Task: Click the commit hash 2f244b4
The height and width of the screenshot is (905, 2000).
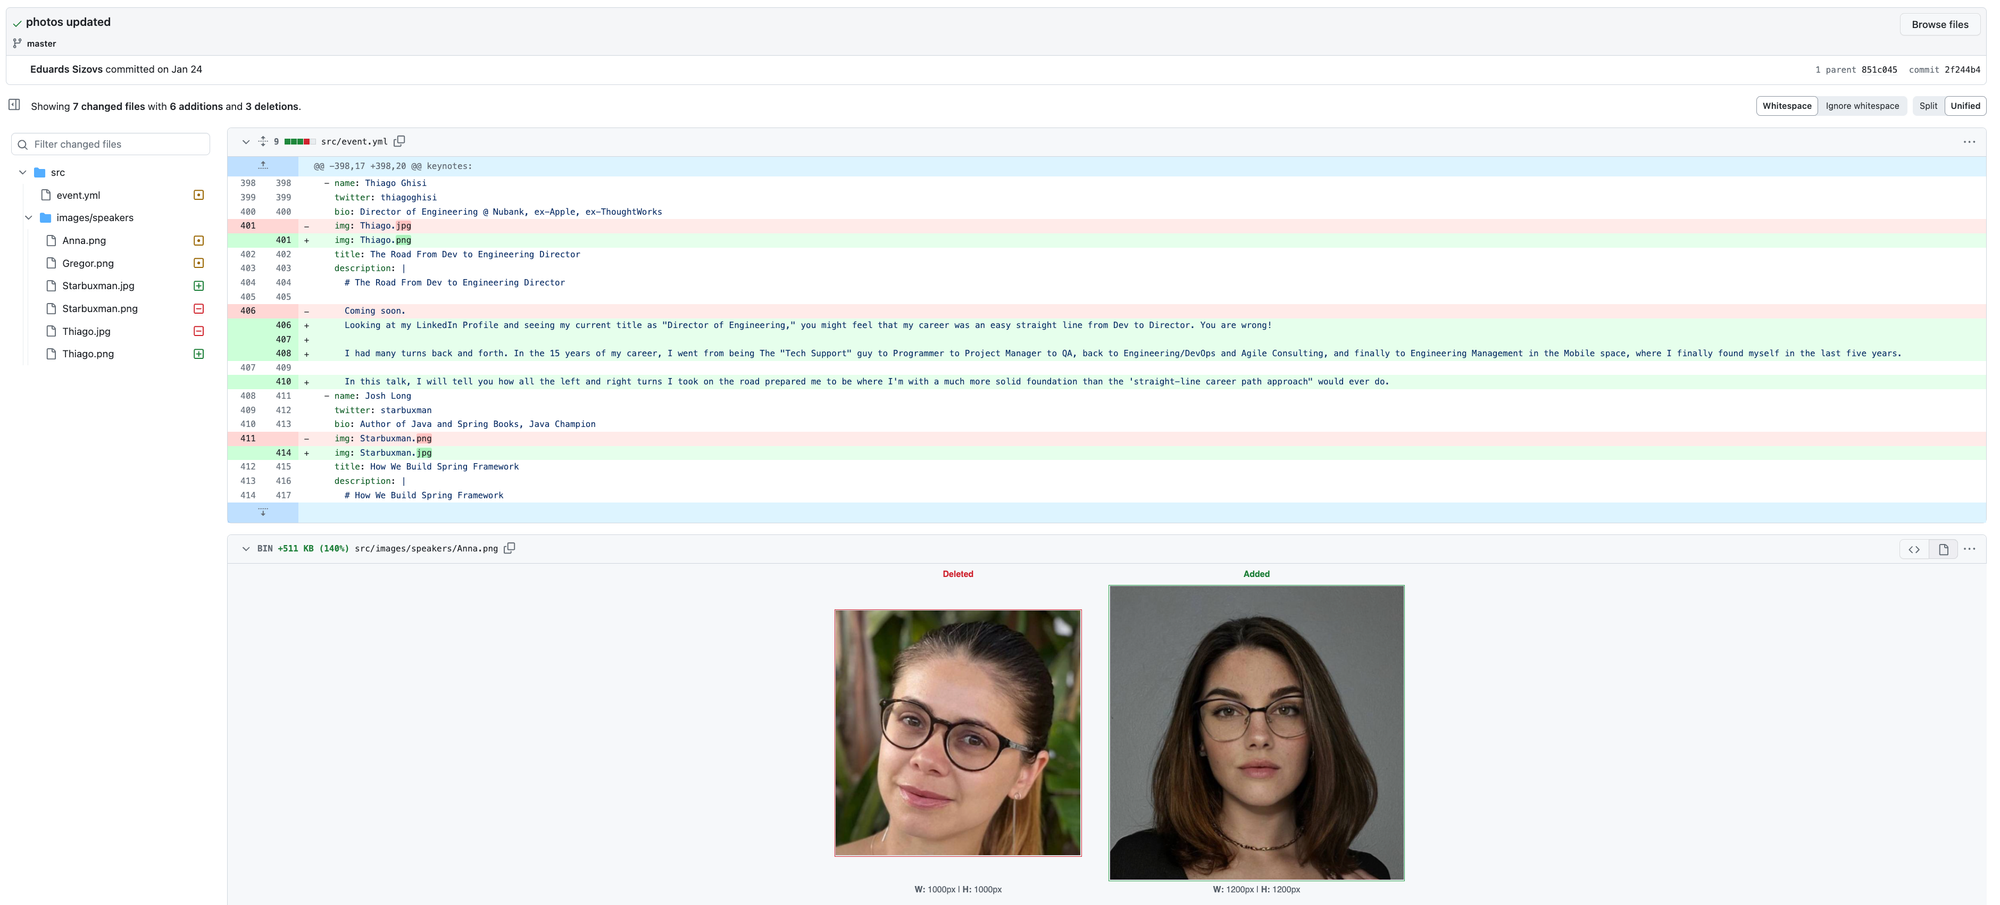Action: 1962,70
